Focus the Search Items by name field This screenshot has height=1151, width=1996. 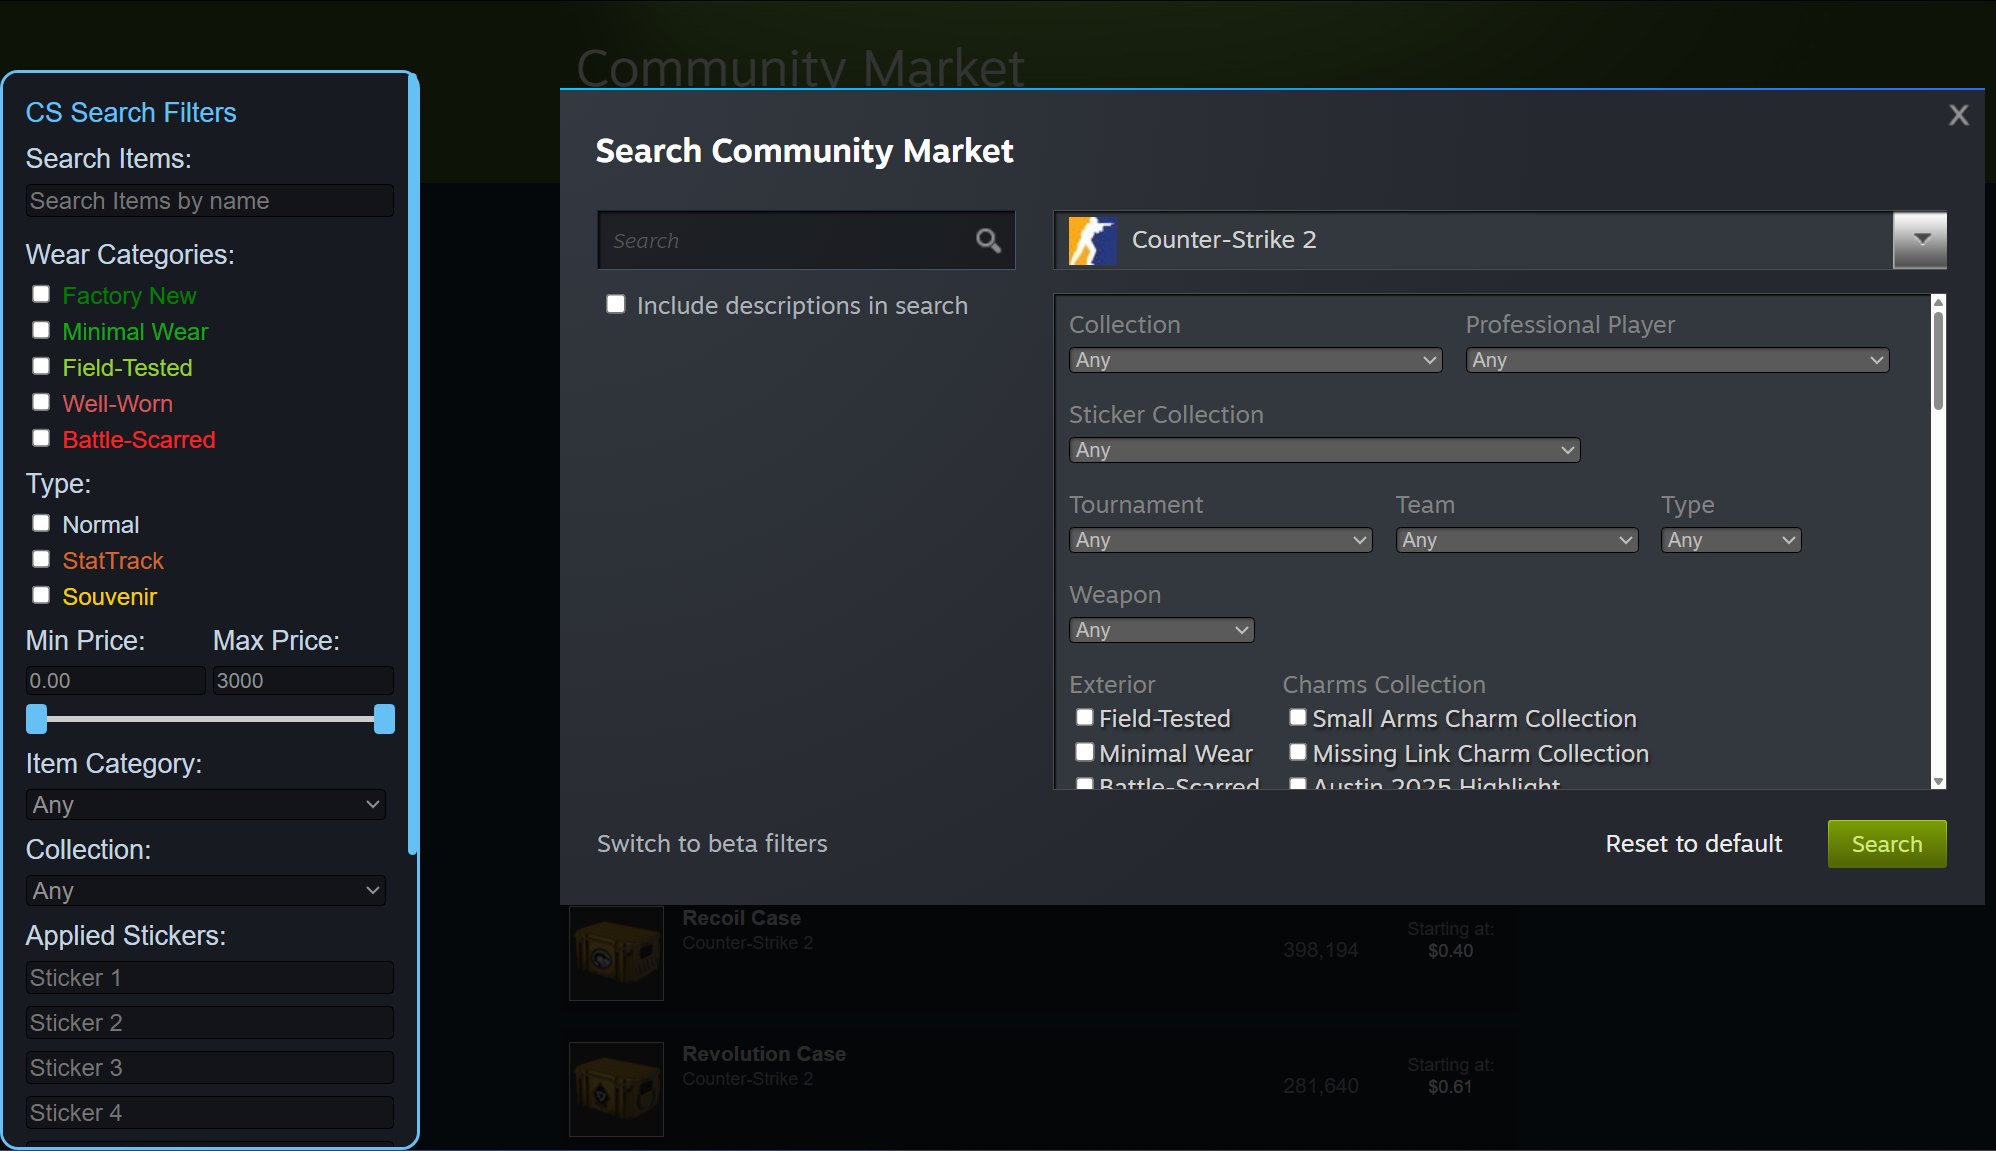click(210, 201)
